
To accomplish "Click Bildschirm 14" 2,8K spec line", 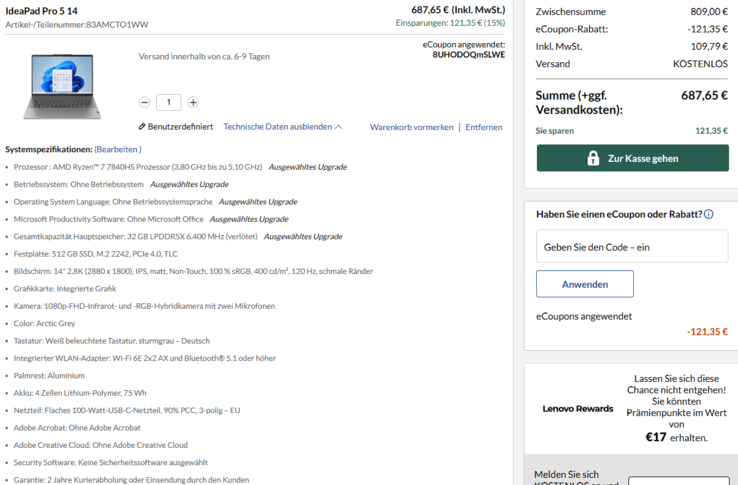I will pos(193,271).
